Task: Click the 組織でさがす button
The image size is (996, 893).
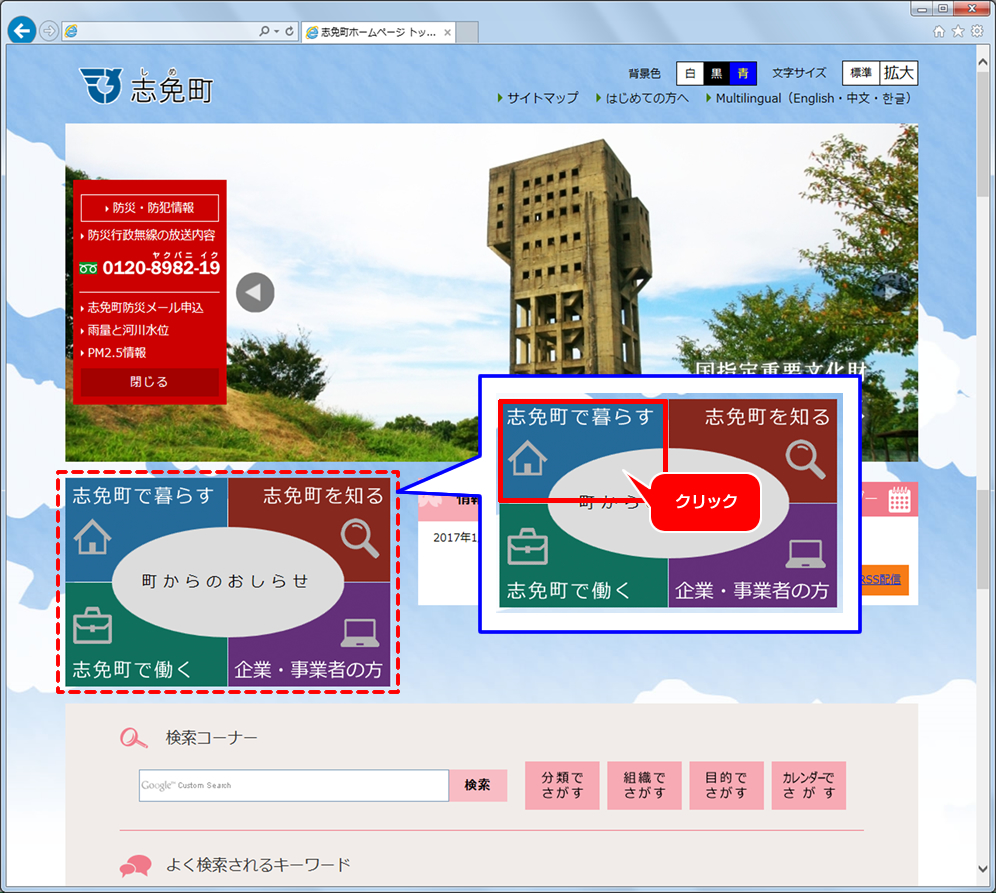Action: pos(644,785)
